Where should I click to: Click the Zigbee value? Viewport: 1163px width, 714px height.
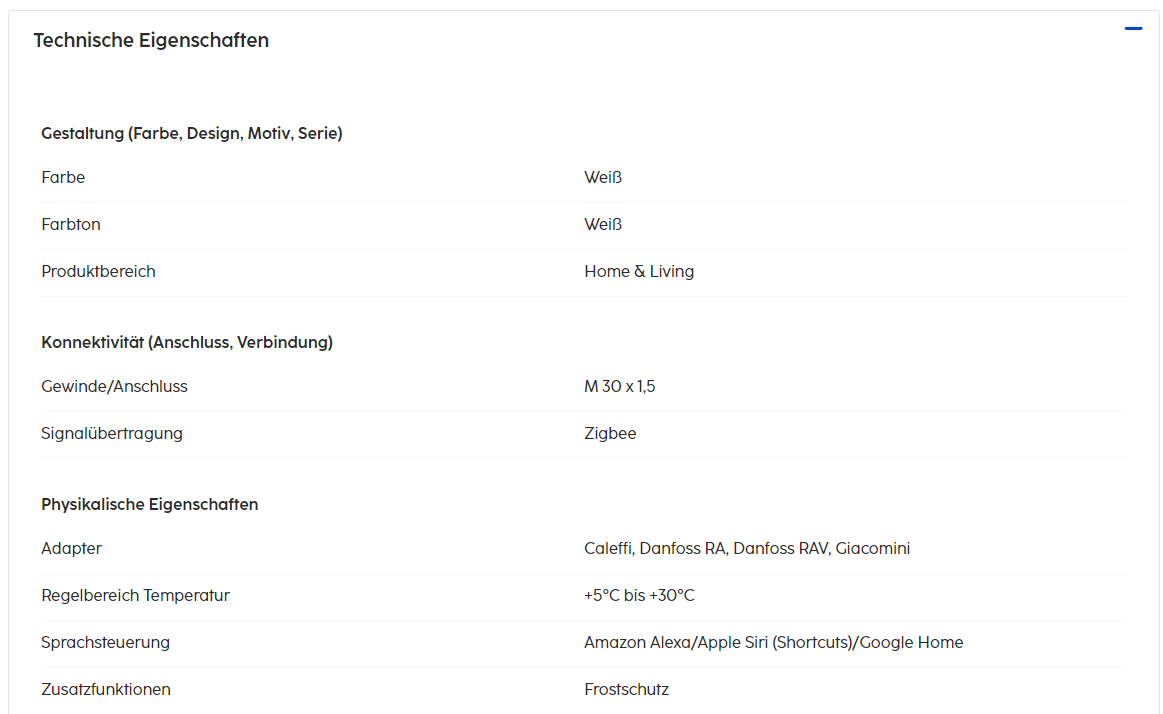pyautogui.click(x=610, y=433)
